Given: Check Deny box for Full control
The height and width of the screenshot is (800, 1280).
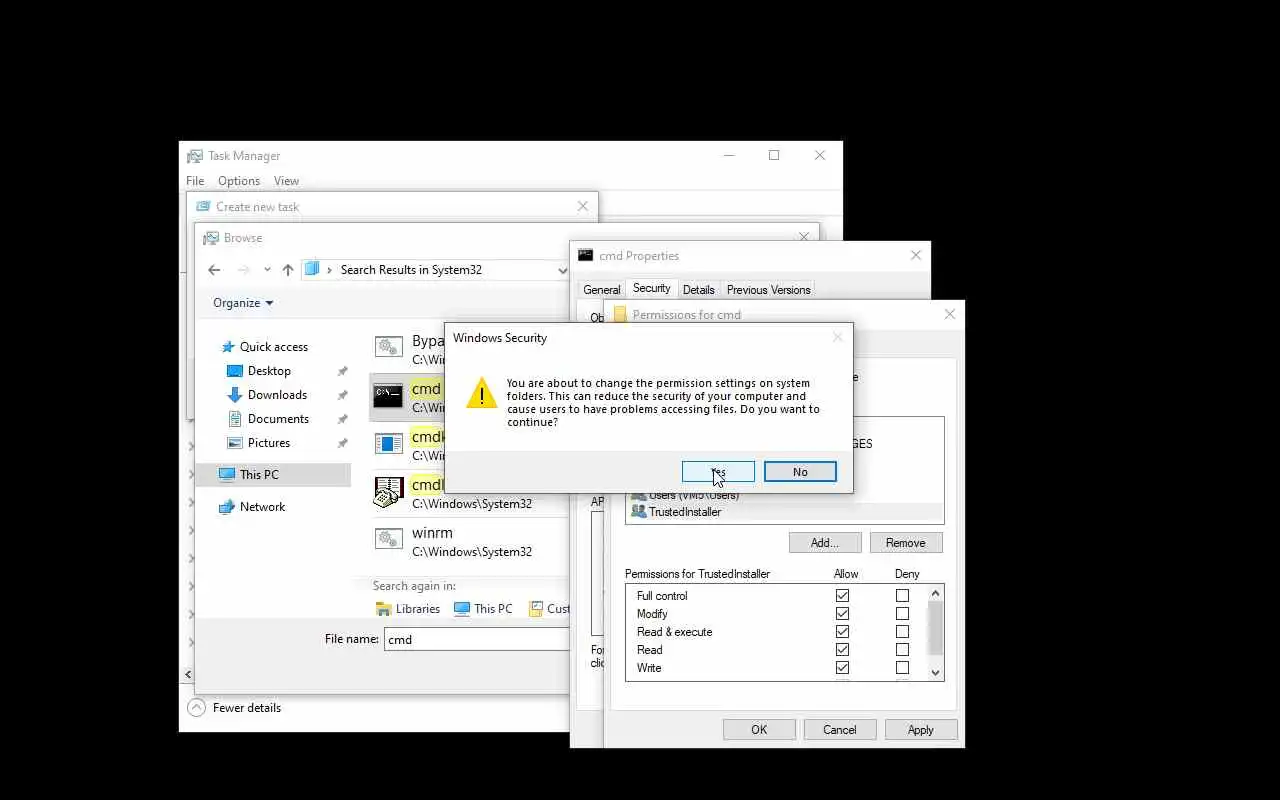Looking at the screenshot, I should pos(902,596).
